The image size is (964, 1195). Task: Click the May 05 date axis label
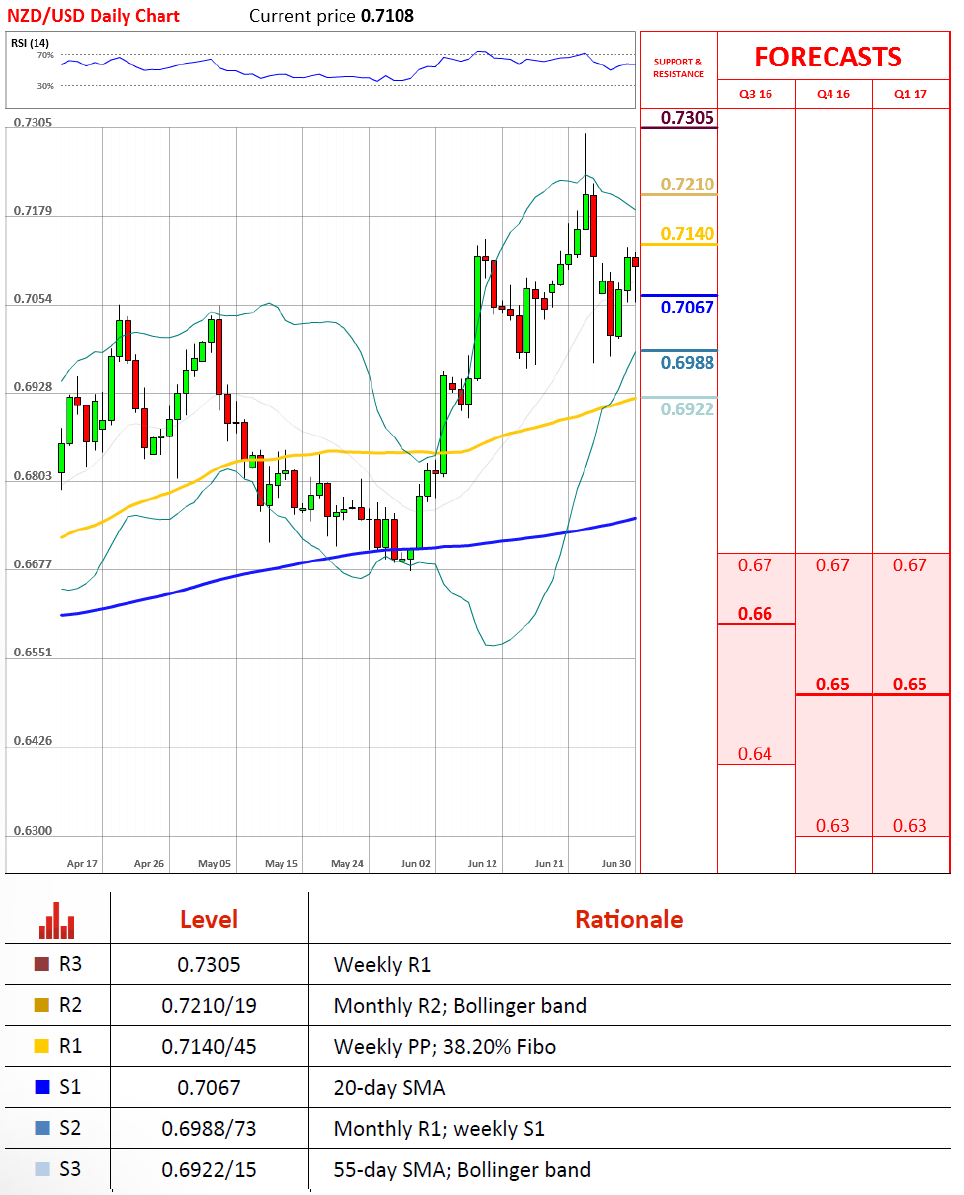(x=214, y=863)
